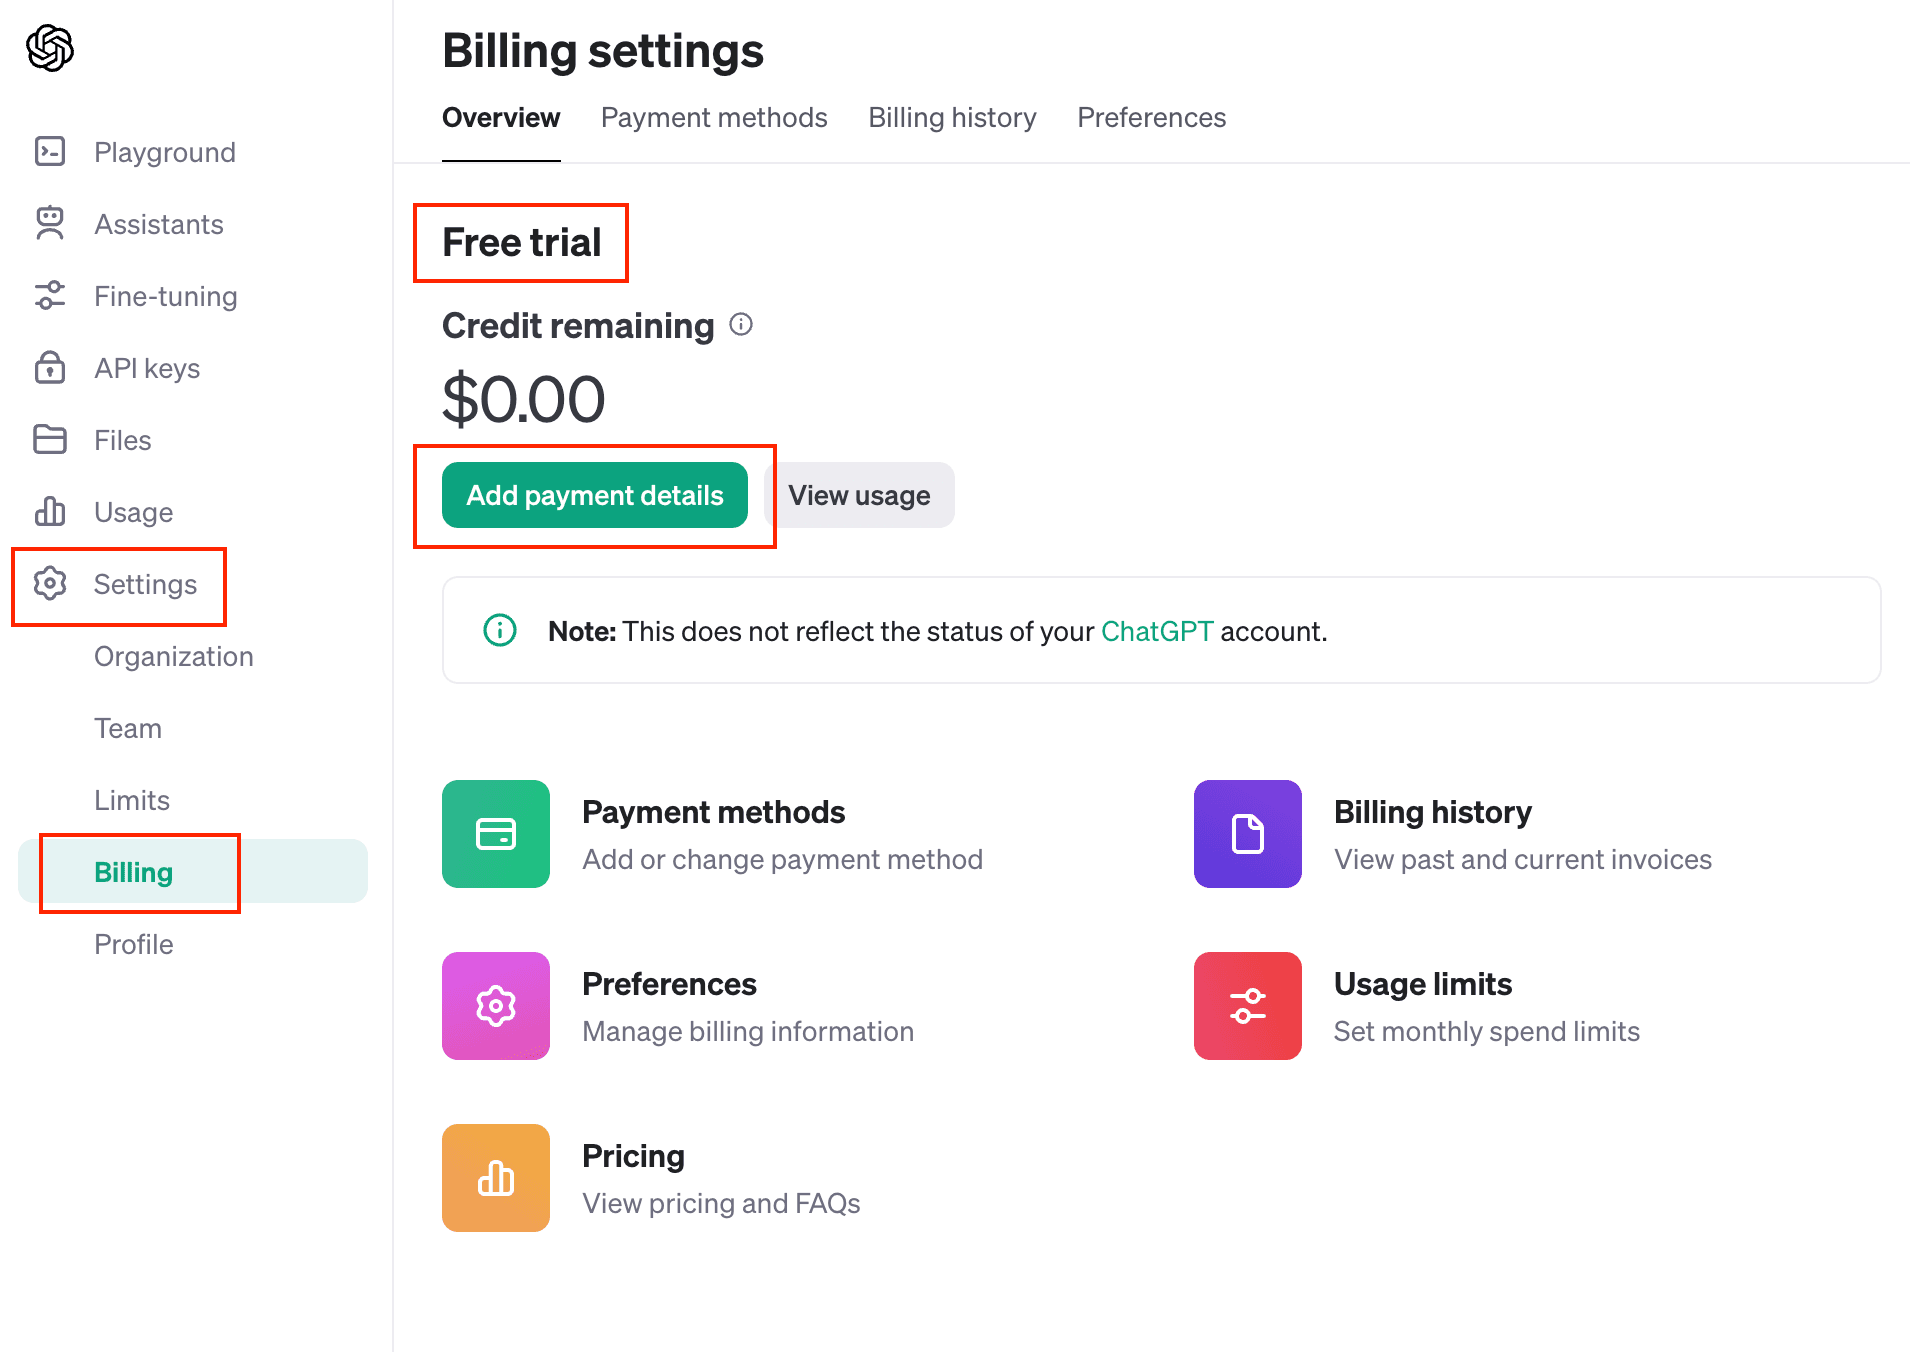The image size is (1910, 1352).
Task: Click Add payment details button
Action: [x=595, y=495]
